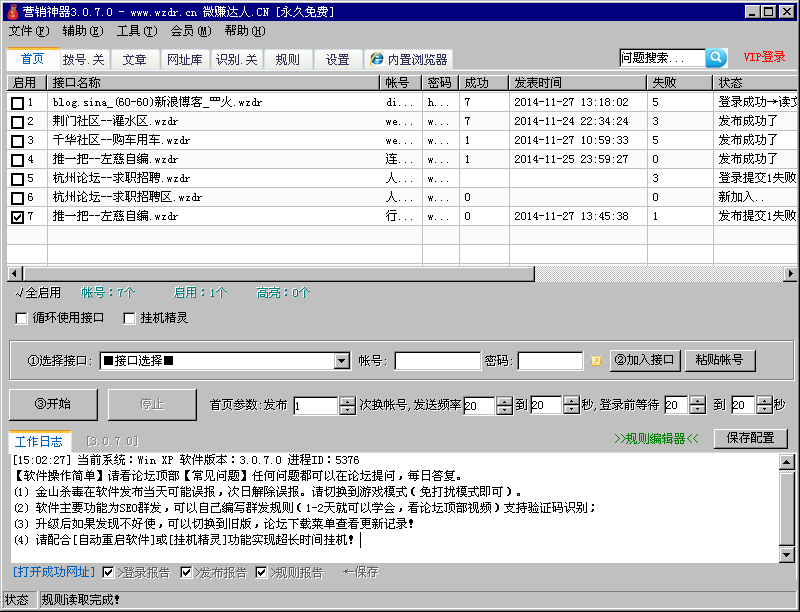Click the question-mark icon beside the password field
Image resolution: width=800 pixels, height=612 pixels.
(x=597, y=361)
